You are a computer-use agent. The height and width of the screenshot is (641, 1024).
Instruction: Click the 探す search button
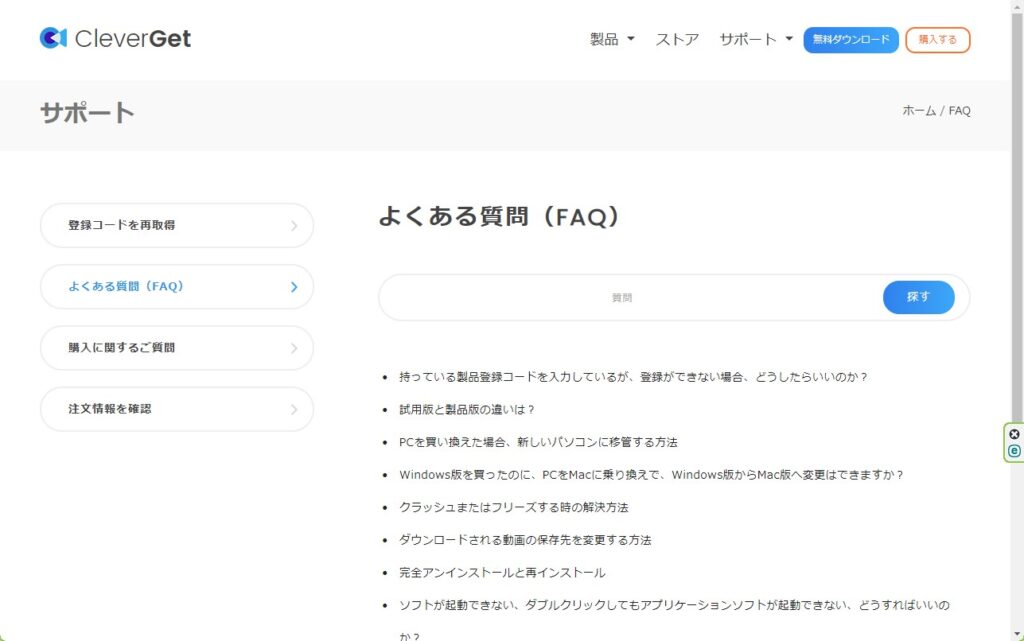(918, 297)
